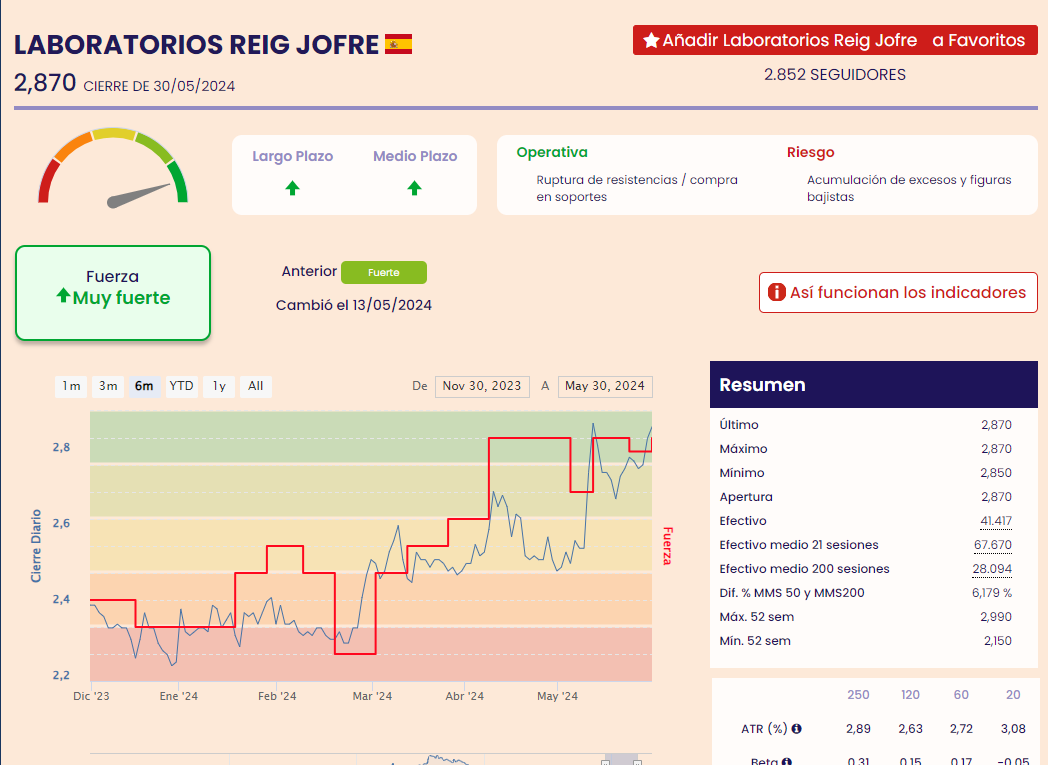Image resolution: width=1048 pixels, height=765 pixels.
Task: Edit the 'May 30, 2024' end date field
Action: (x=605, y=386)
